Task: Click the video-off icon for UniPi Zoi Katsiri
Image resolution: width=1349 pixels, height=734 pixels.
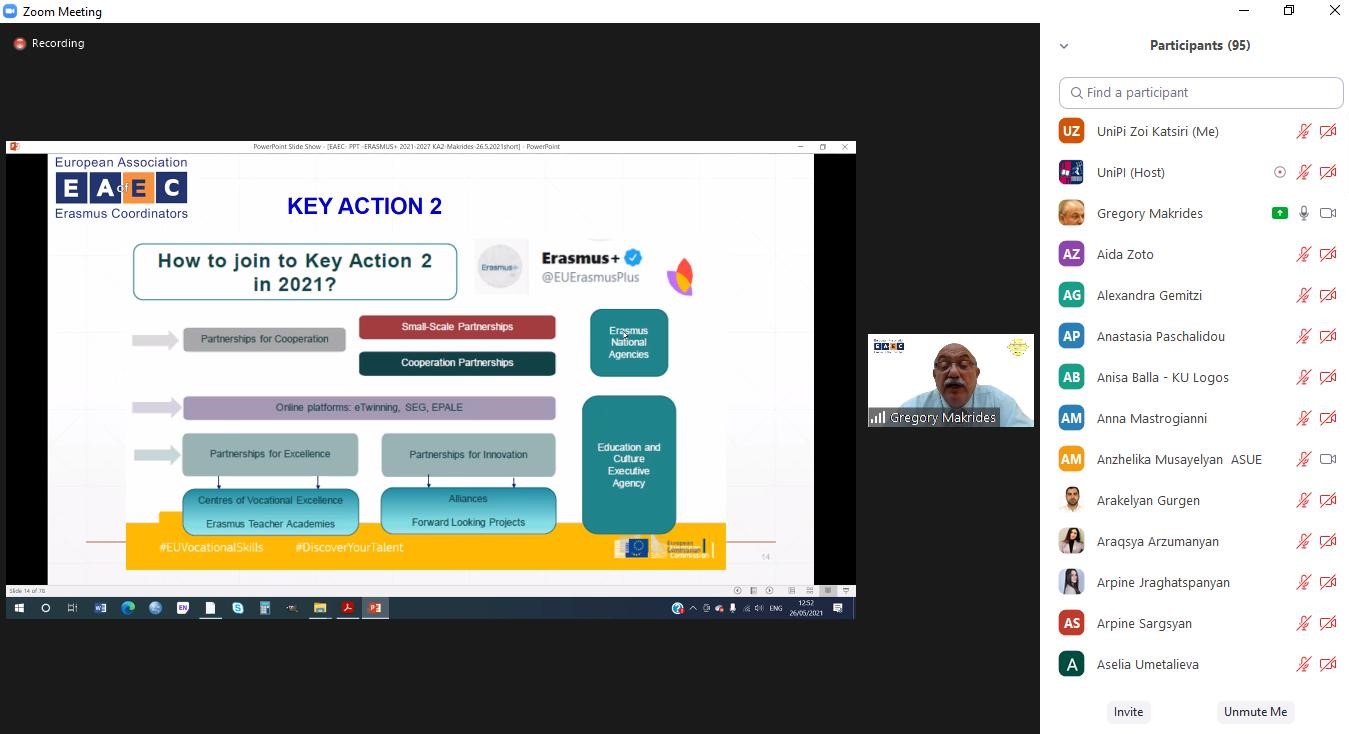Action: pos(1328,131)
